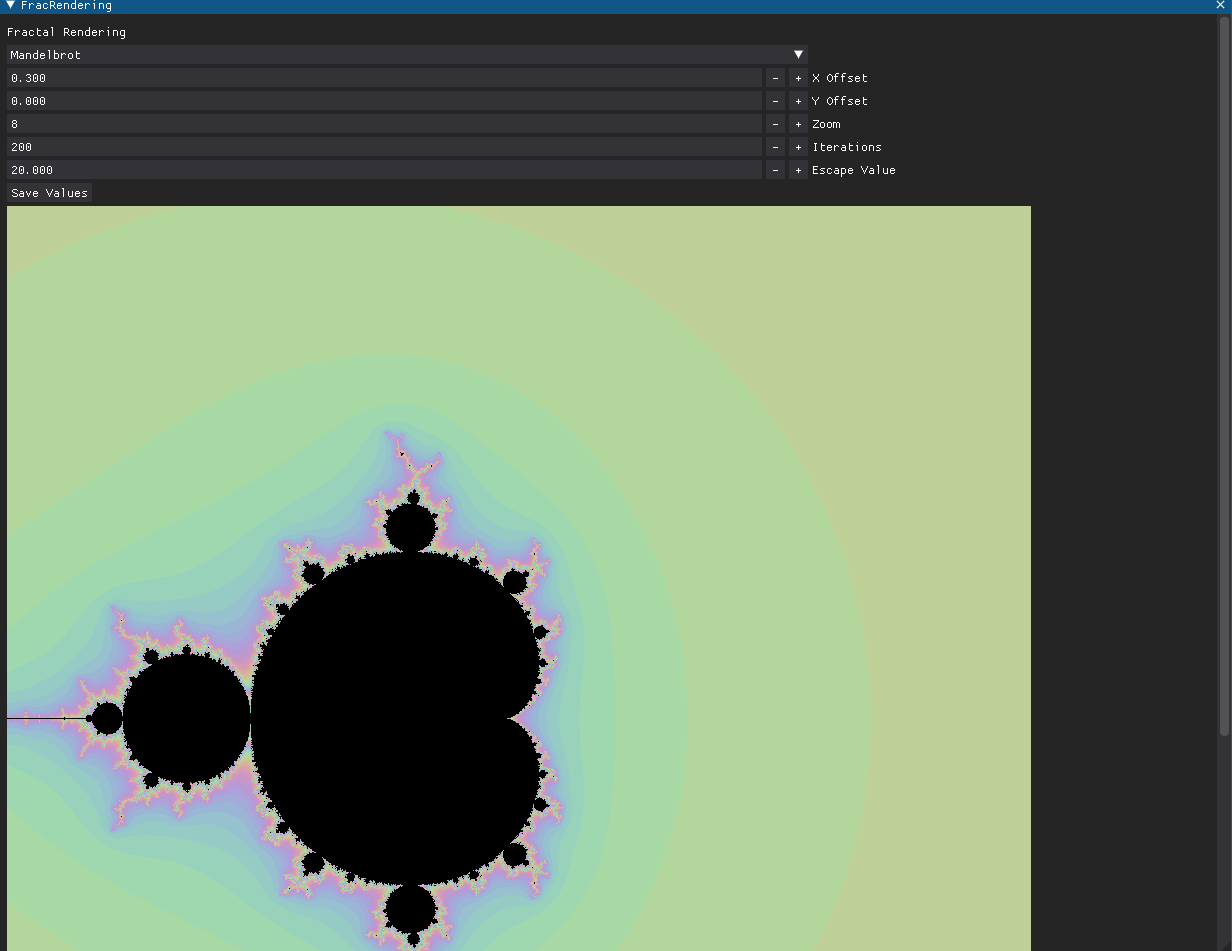Viewport: 1232px width, 951px height.
Task: Click the Zoom value field
Action: click(384, 124)
